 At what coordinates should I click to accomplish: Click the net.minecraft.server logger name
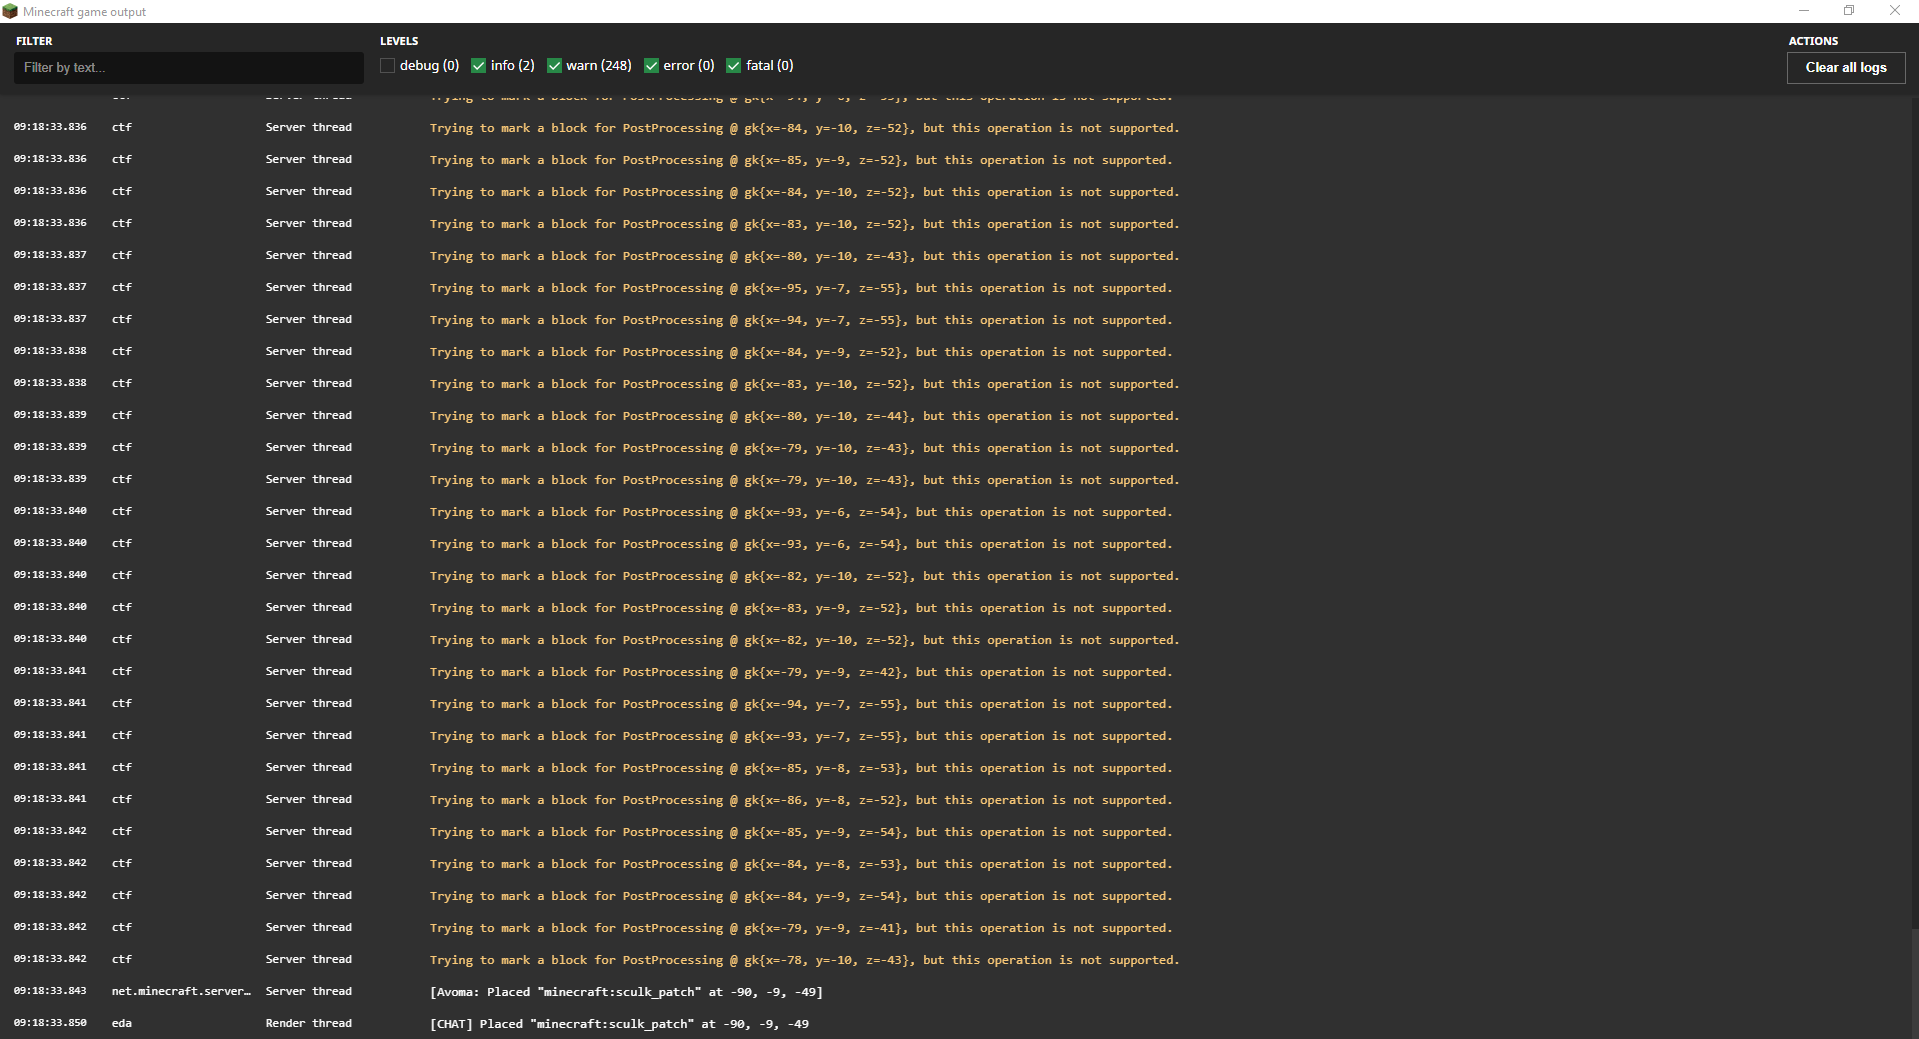click(181, 991)
